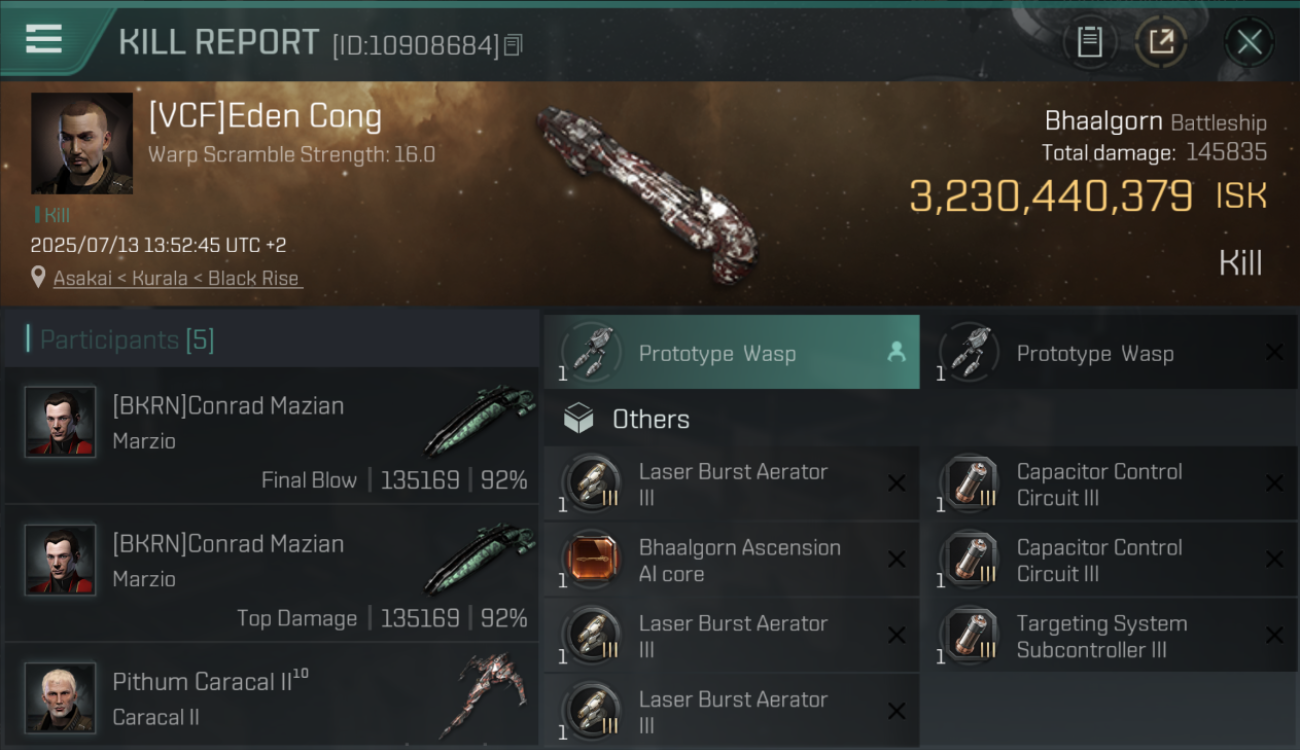Click the second Prototype Wasp drone

point(1110,352)
